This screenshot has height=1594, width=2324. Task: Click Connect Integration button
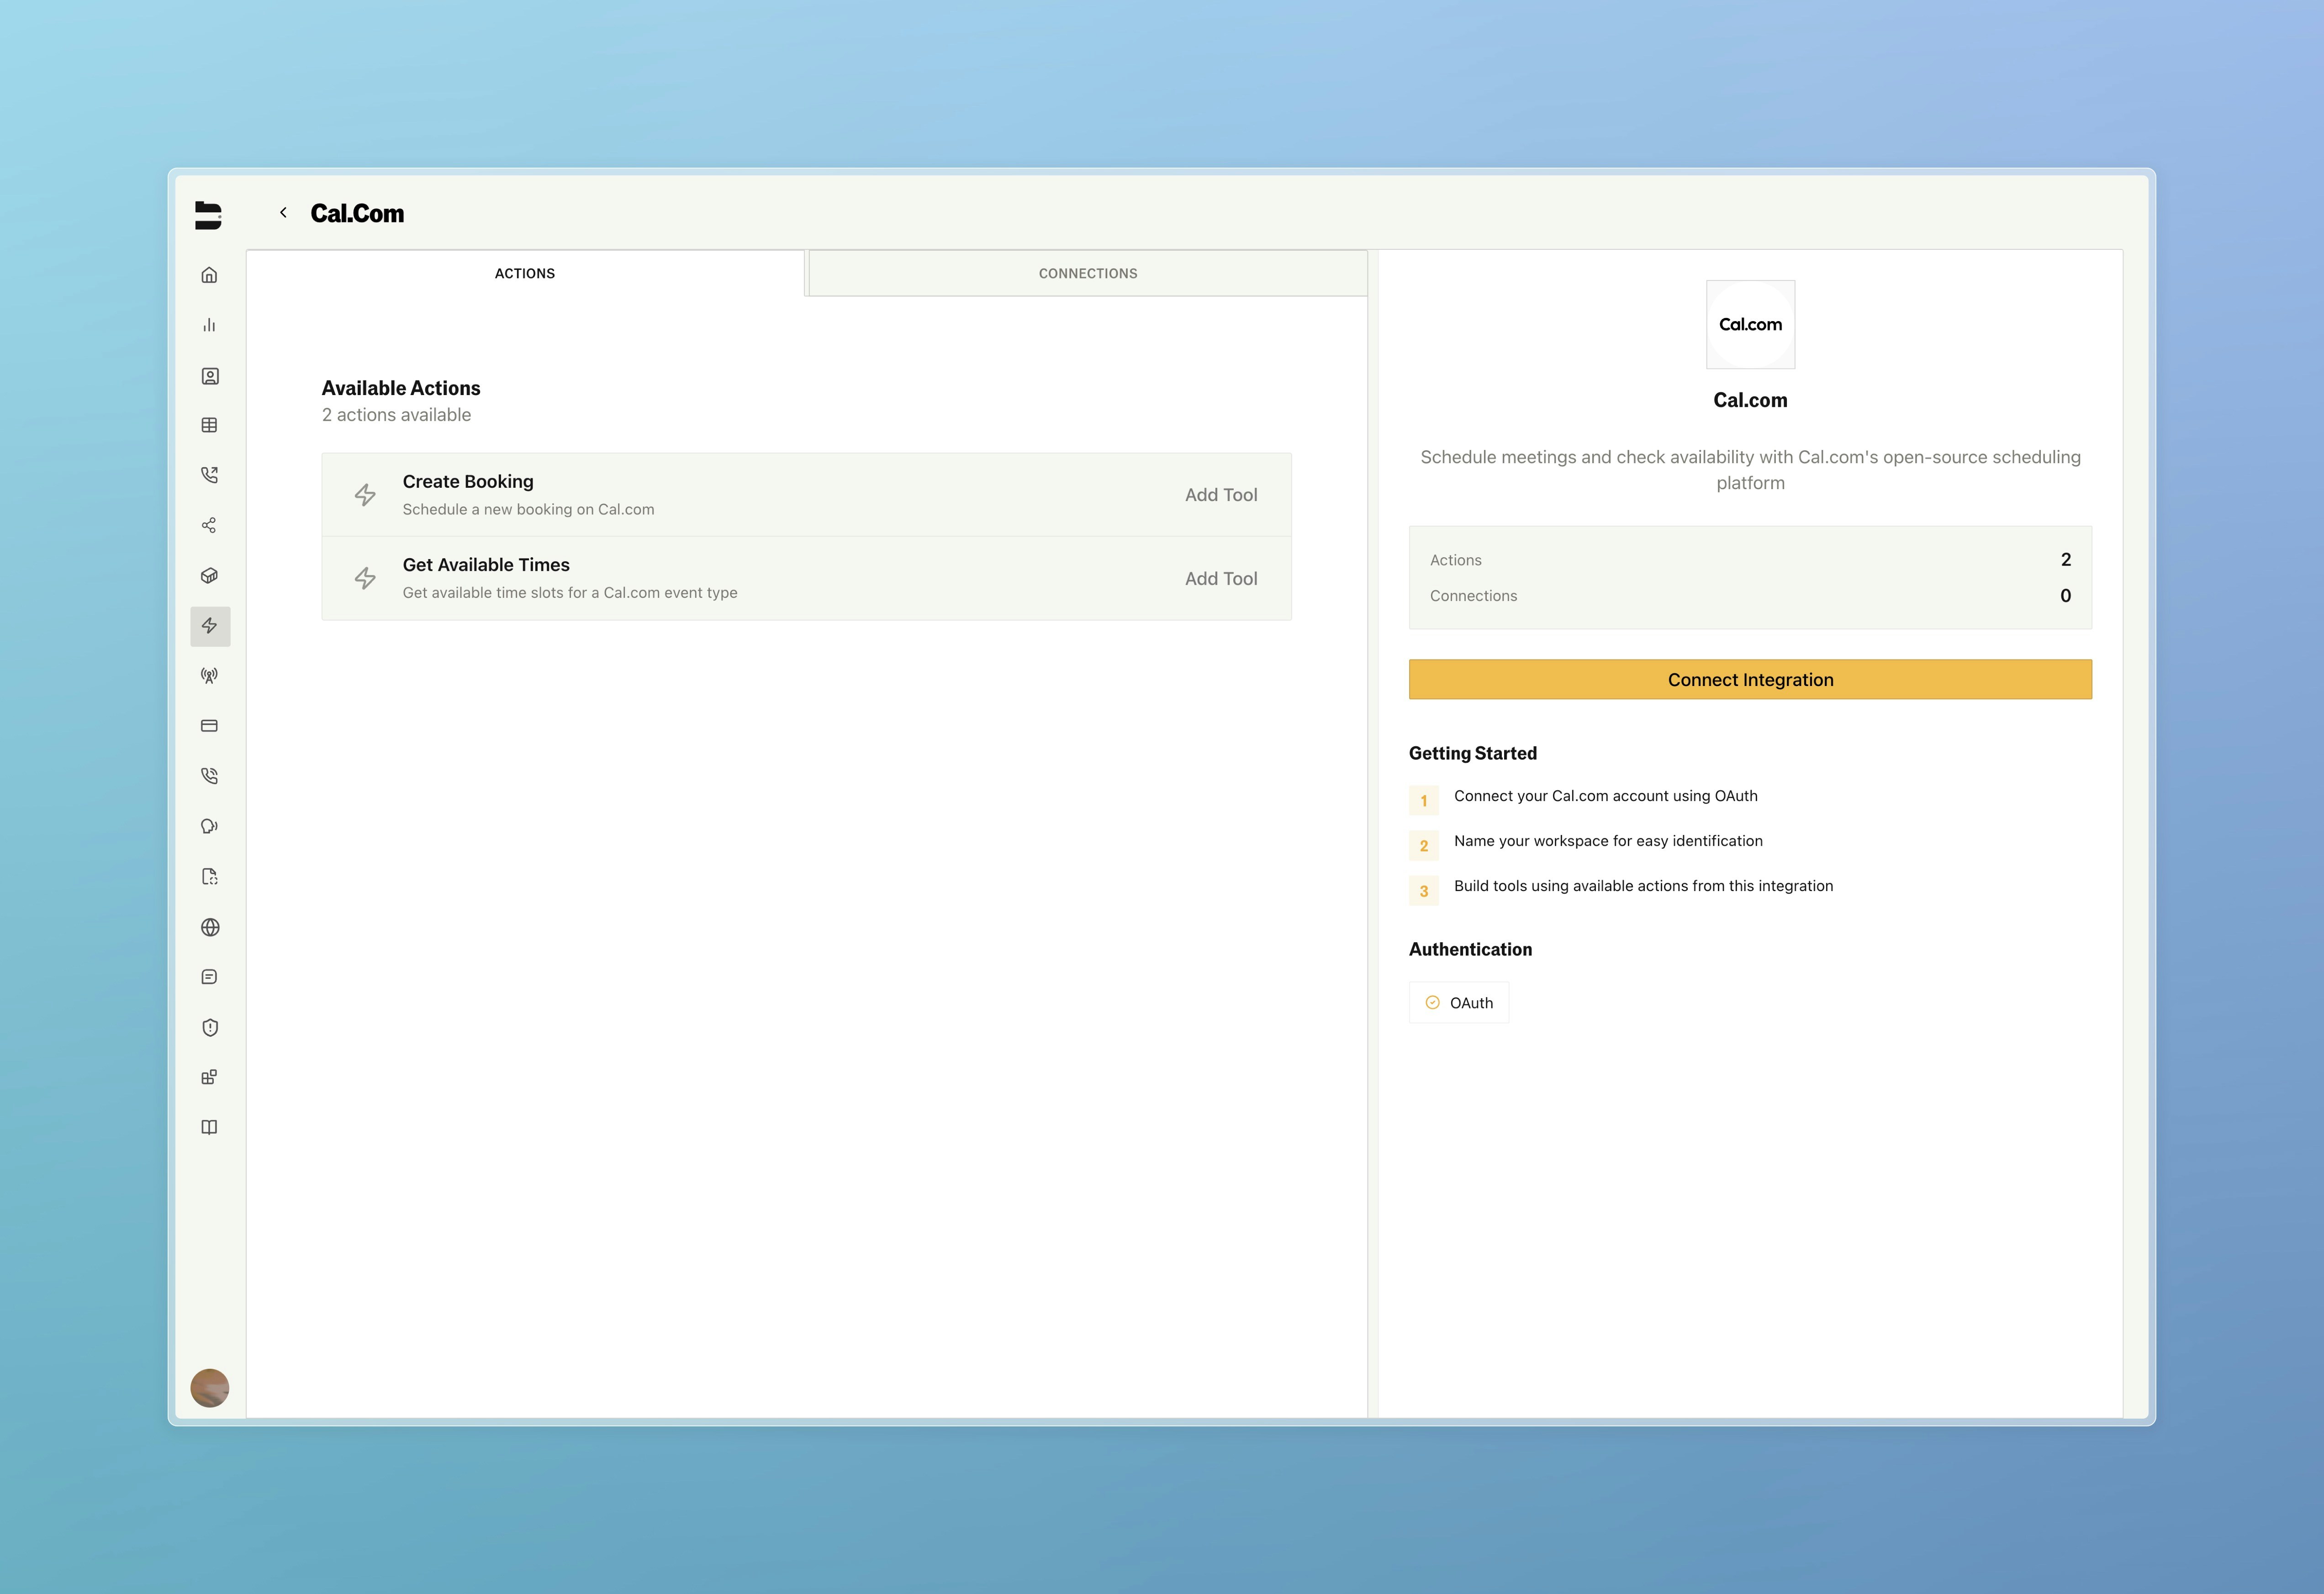1750,679
